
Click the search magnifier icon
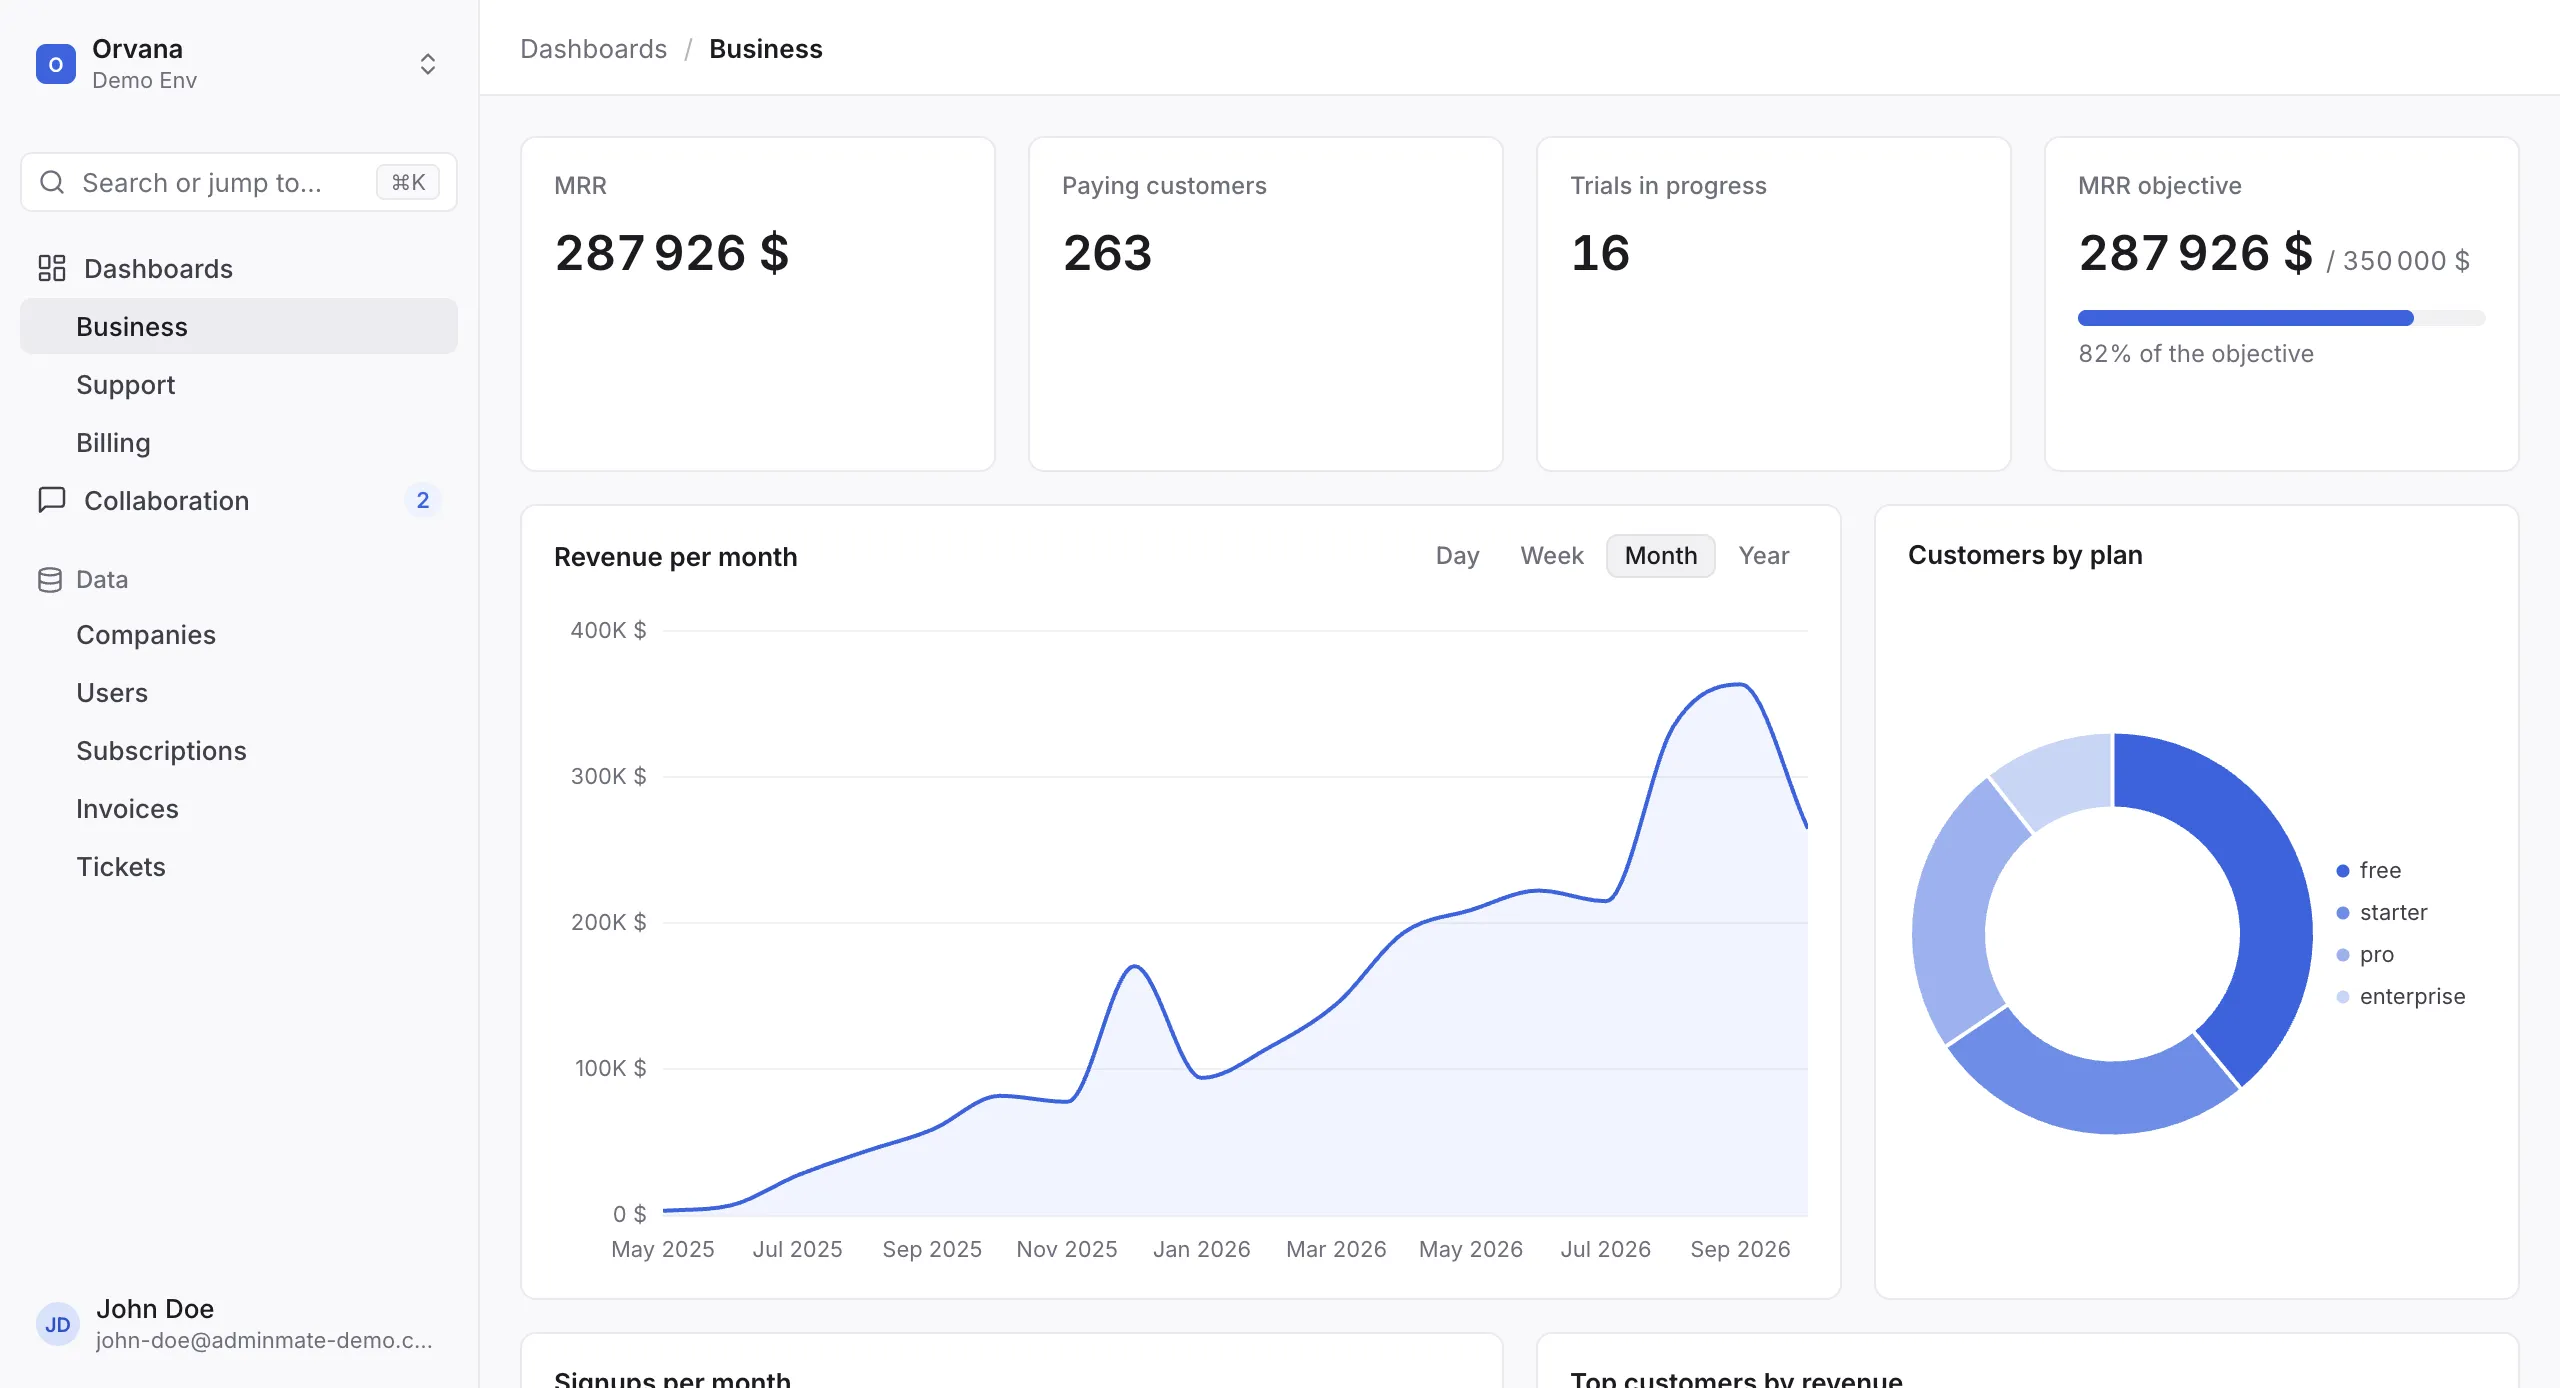pos(52,182)
